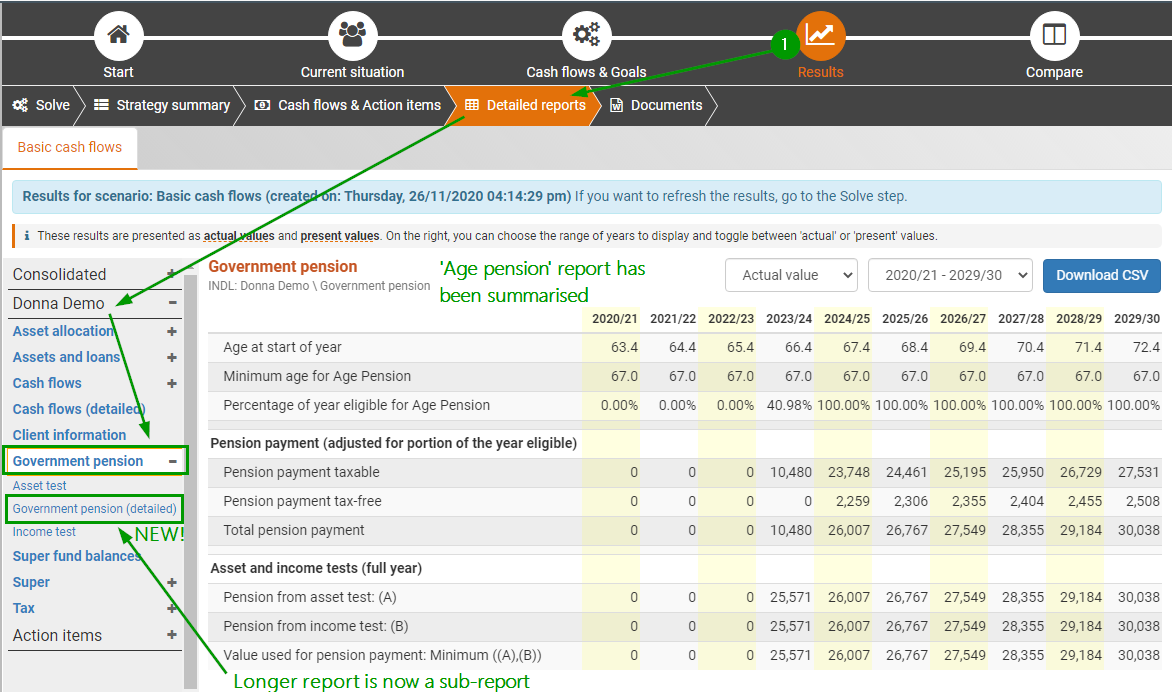Click the Start home icon
The height and width of the screenshot is (692, 1172).
118,36
